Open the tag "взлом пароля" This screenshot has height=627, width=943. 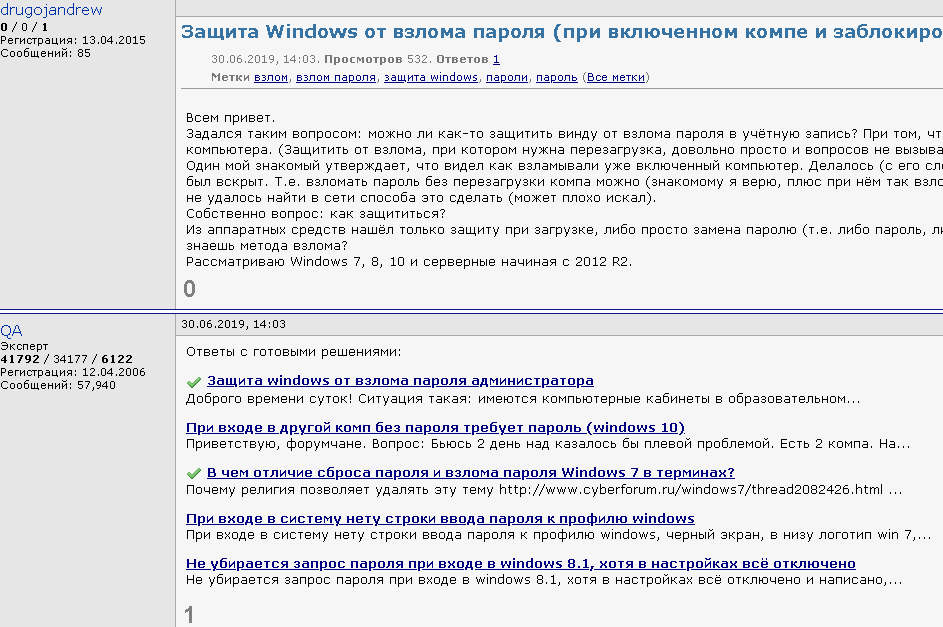click(x=336, y=78)
